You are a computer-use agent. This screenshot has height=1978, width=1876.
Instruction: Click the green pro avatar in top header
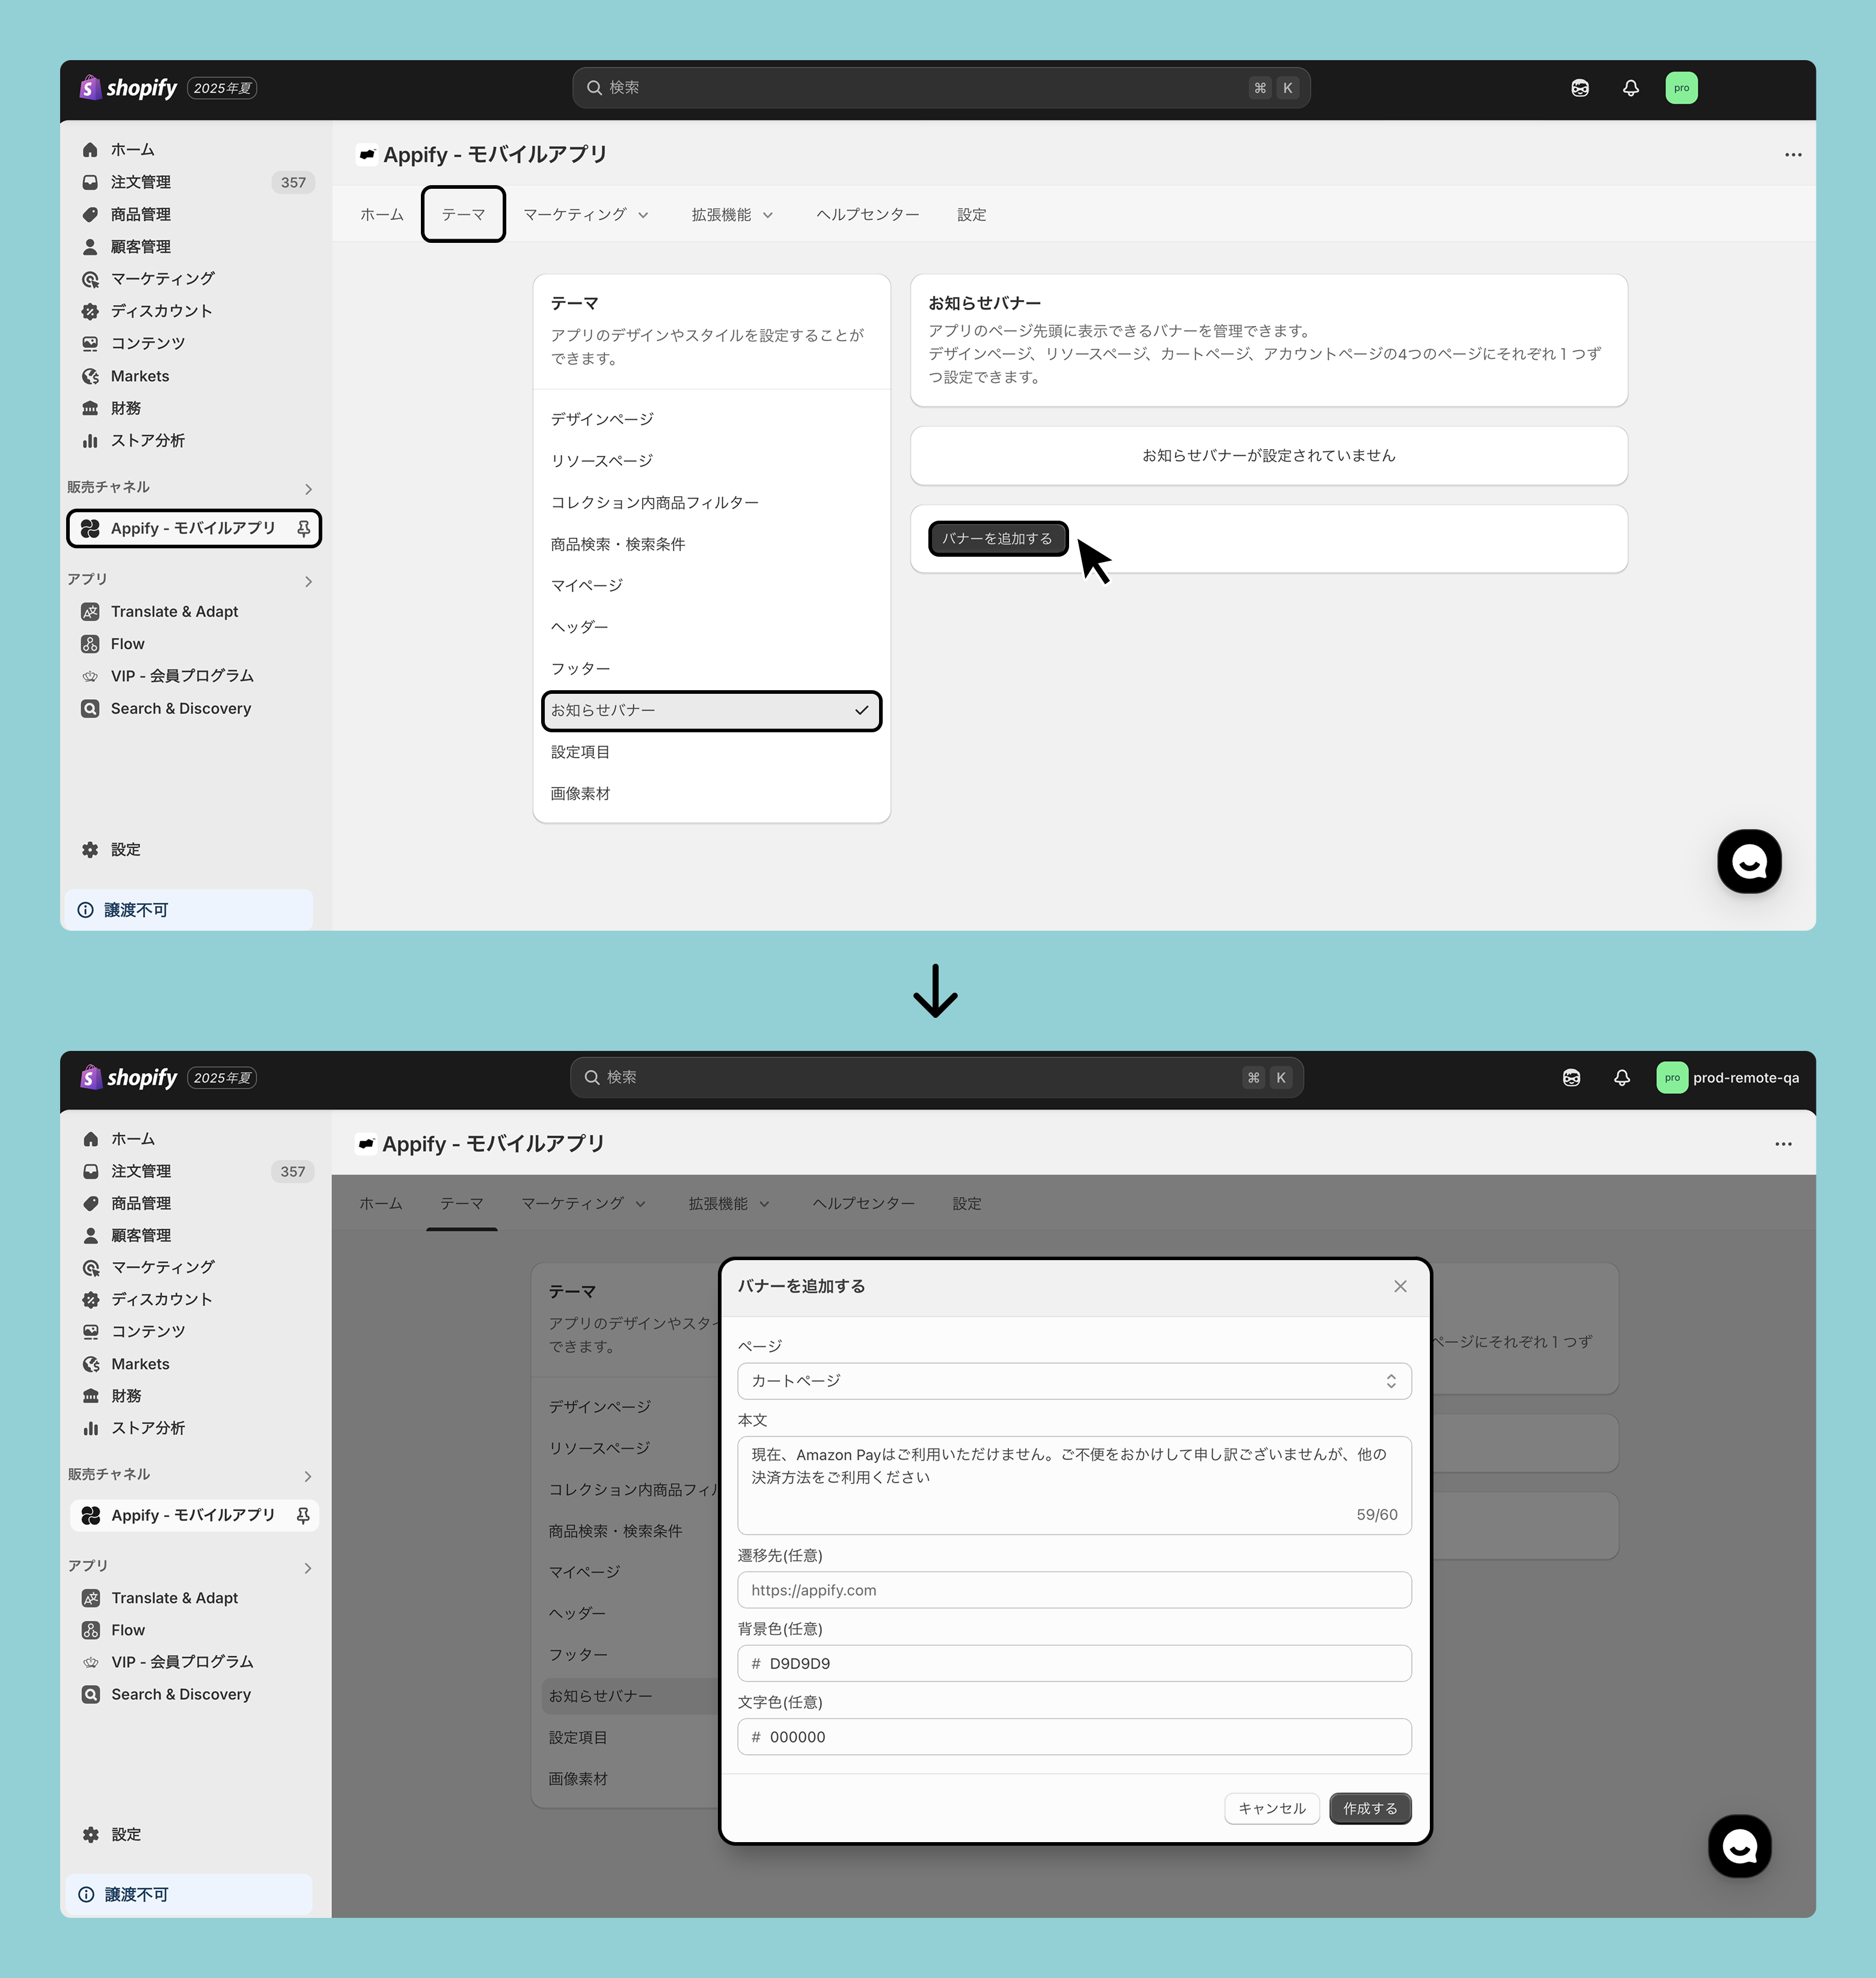click(1682, 88)
